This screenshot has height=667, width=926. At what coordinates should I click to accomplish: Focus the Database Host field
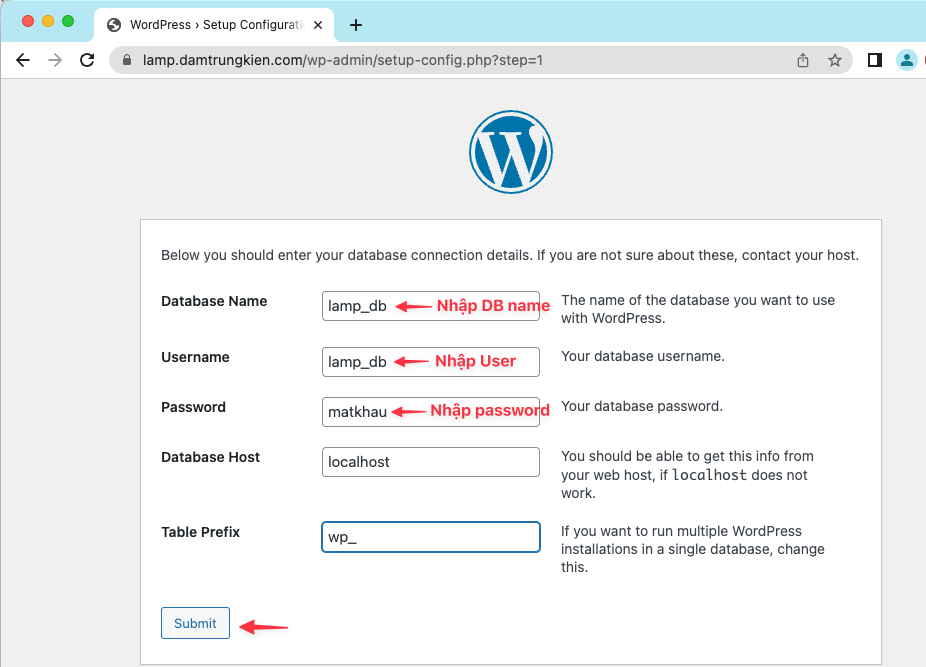pyautogui.click(x=431, y=462)
